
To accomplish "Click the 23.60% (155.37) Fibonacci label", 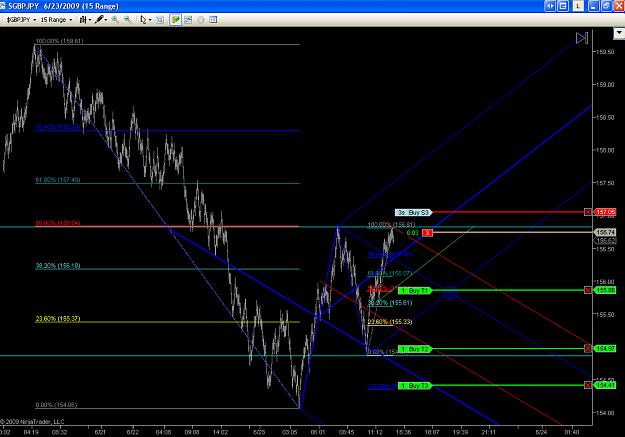I will (x=58, y=319).
